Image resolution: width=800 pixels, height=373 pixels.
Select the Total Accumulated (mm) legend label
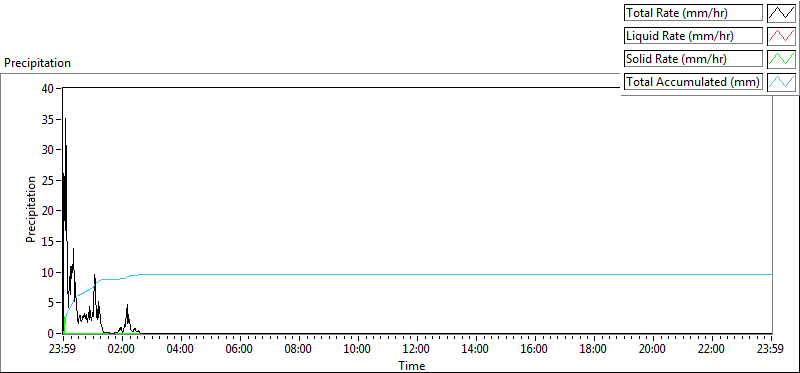coord(693,81)
